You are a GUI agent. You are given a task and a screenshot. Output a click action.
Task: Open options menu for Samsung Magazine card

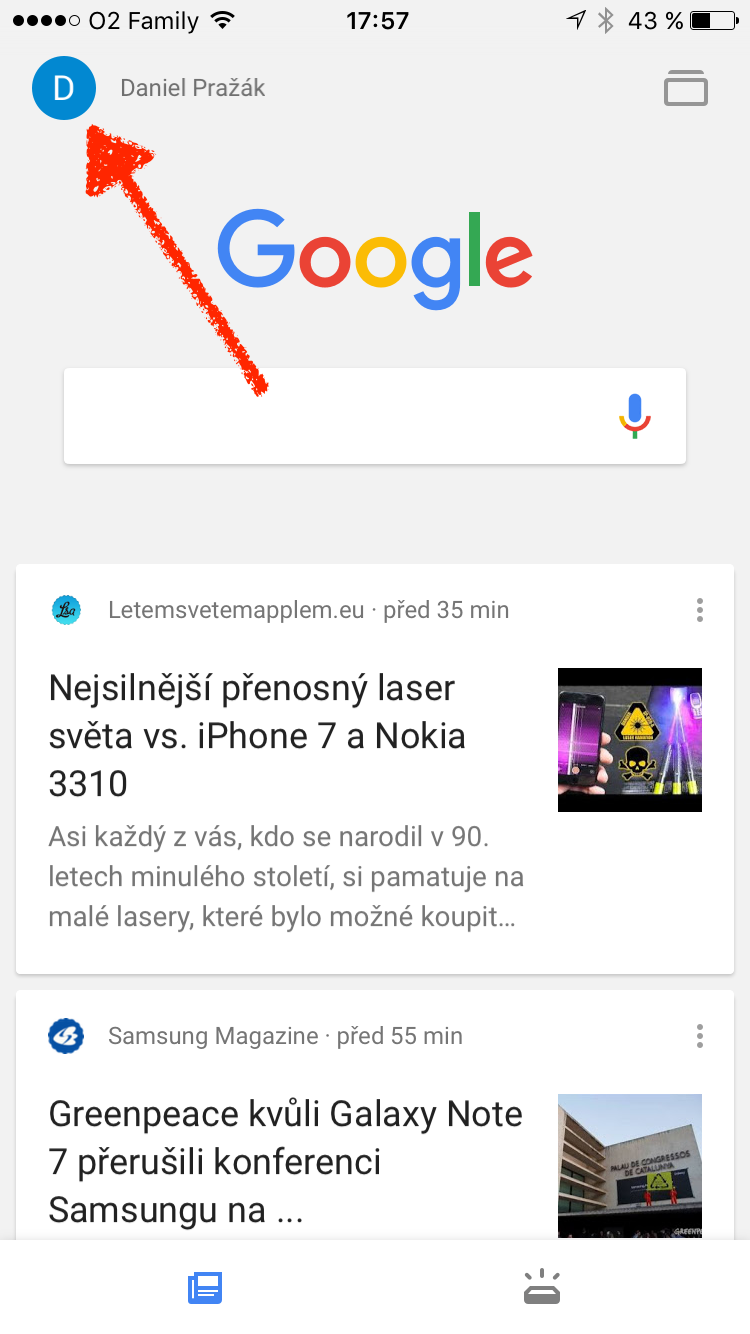pos(700,1035)
